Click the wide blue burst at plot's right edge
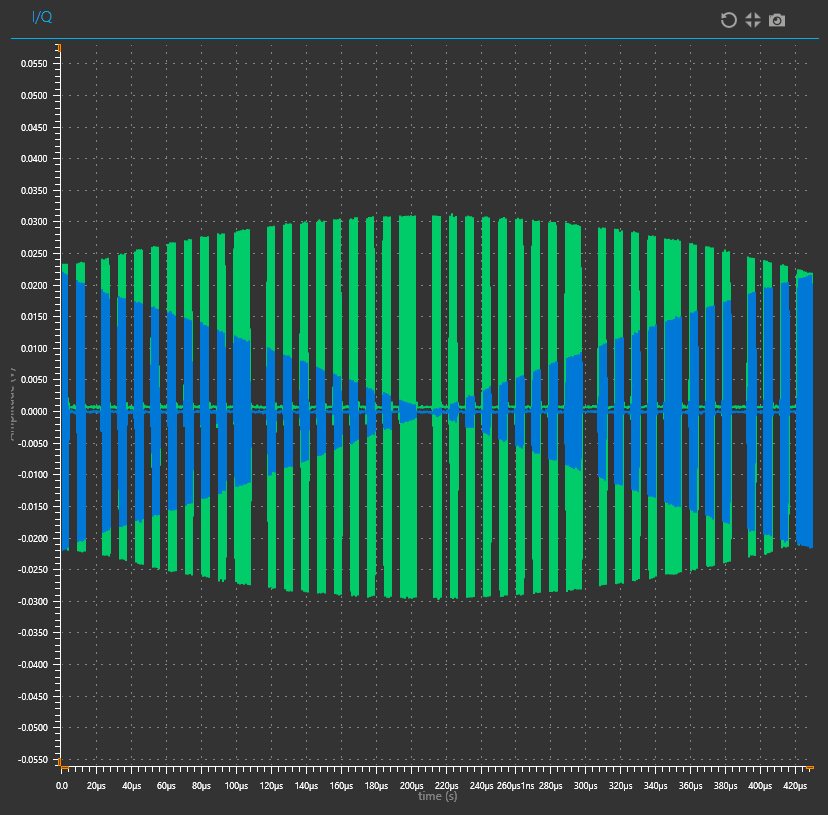828x815 pixels. (804, 409)
